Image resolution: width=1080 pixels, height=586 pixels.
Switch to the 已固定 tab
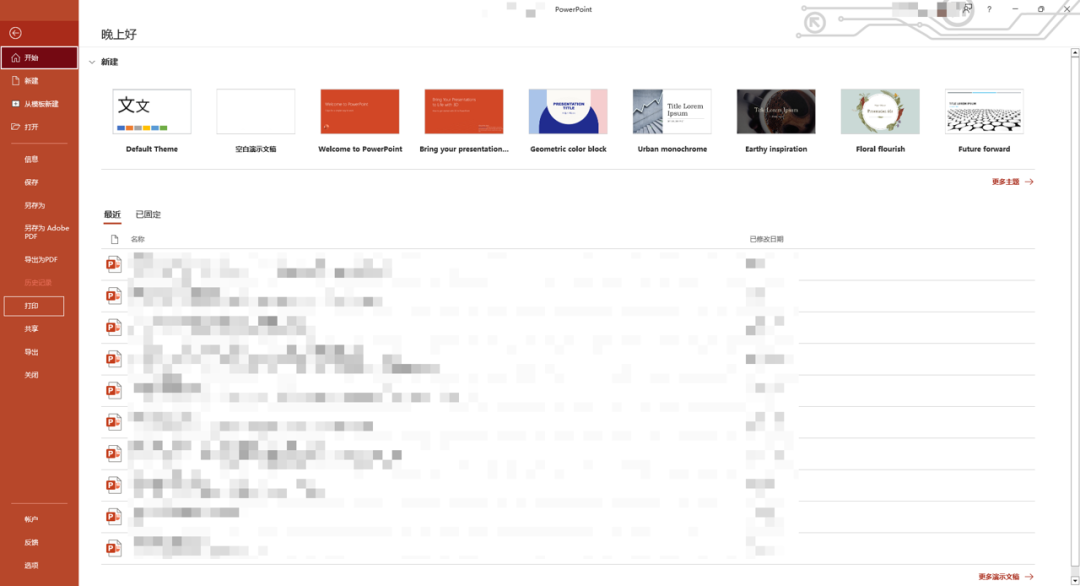tap(148, 215)
